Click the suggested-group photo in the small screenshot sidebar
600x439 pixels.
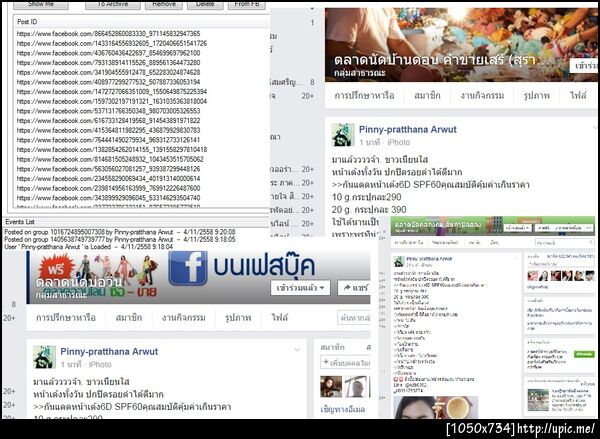click(538, 400)
